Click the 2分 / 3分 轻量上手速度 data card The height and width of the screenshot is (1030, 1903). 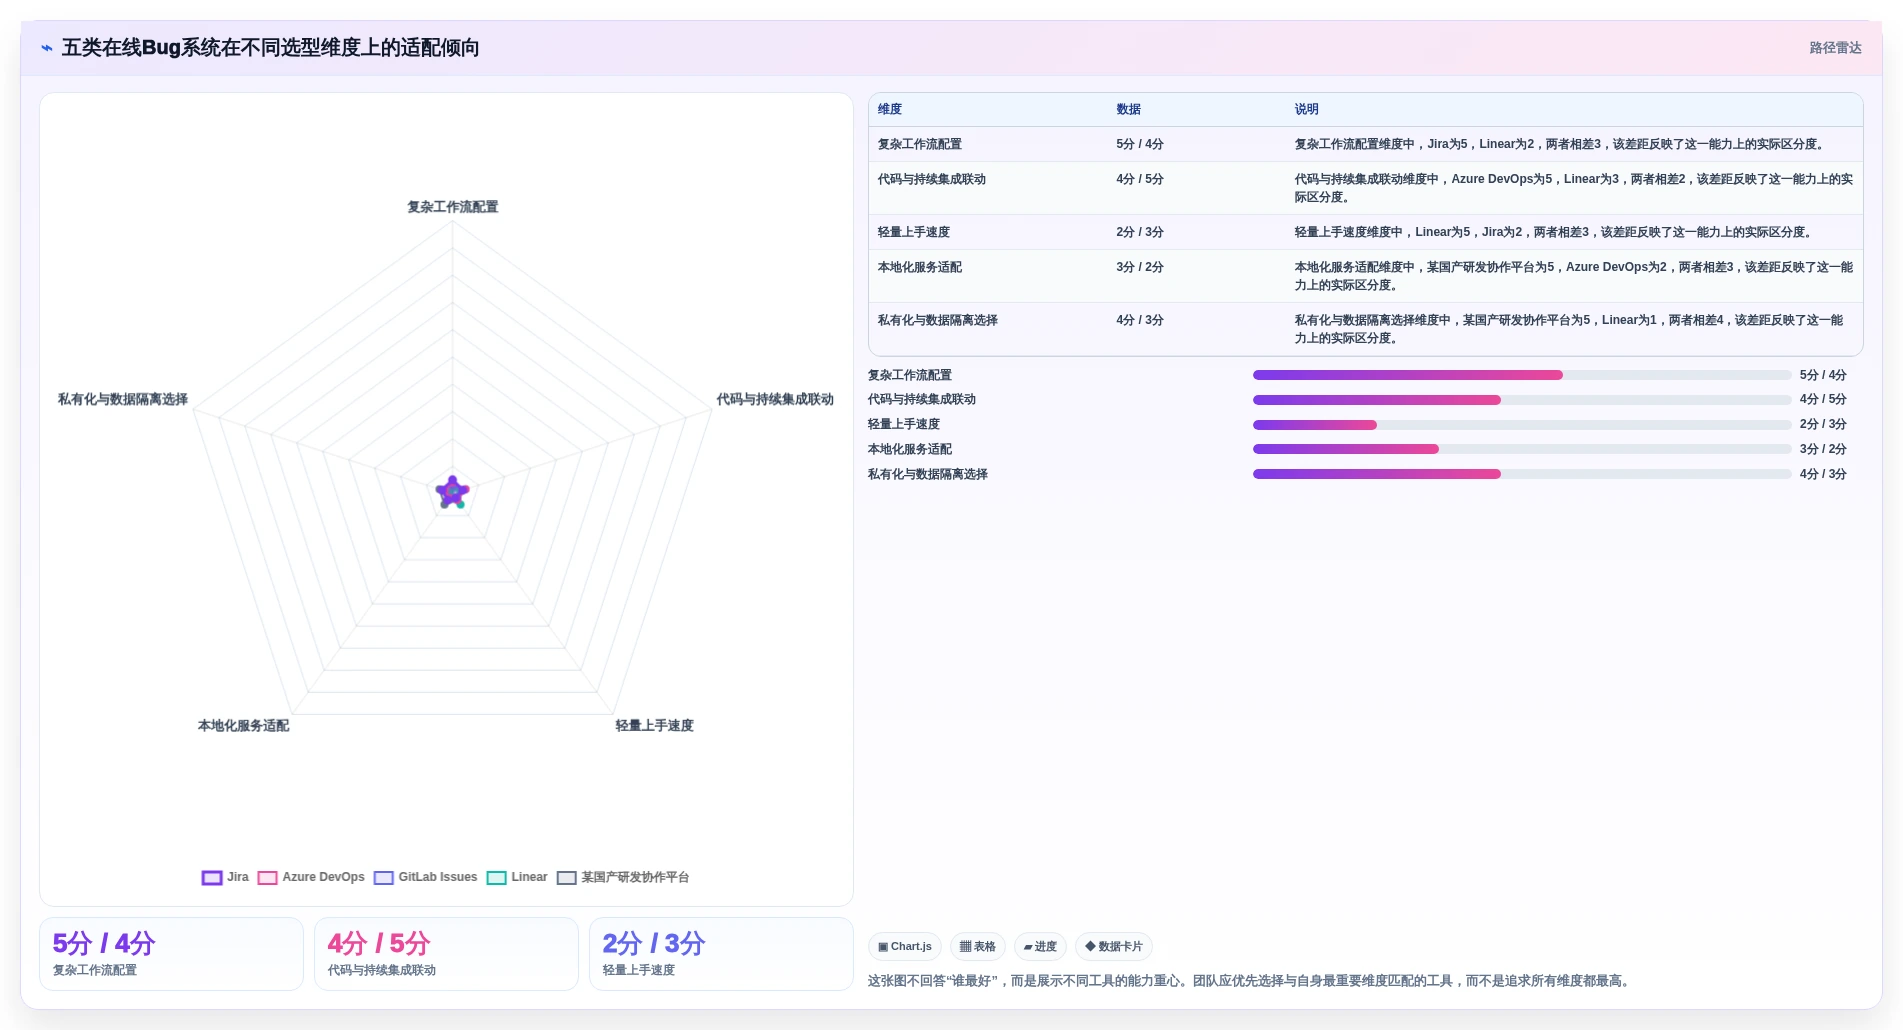(721, 954)
